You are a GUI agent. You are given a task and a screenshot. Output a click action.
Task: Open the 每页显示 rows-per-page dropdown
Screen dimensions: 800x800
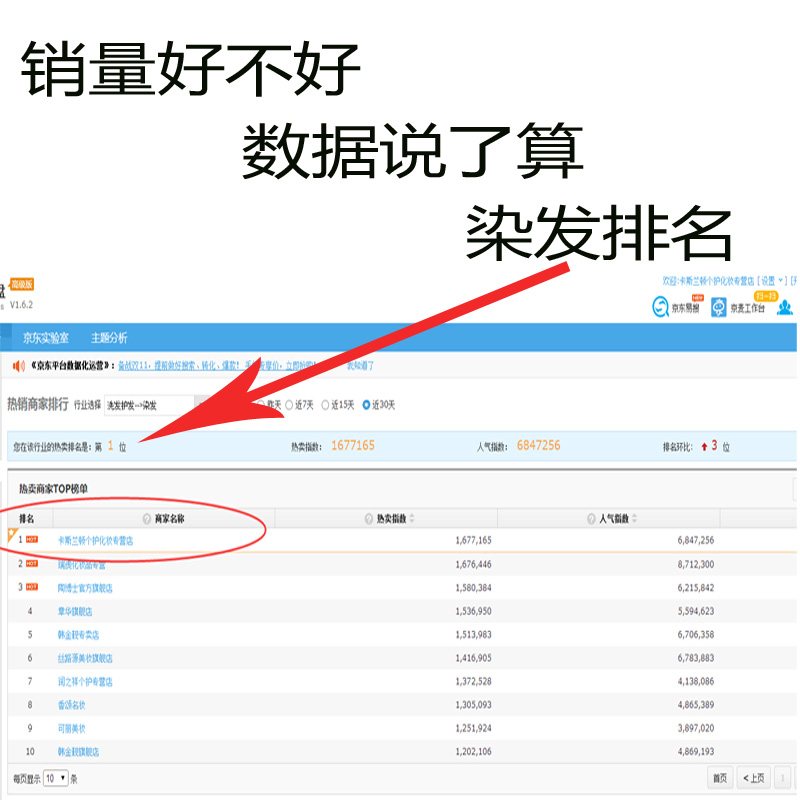(56, 779)
